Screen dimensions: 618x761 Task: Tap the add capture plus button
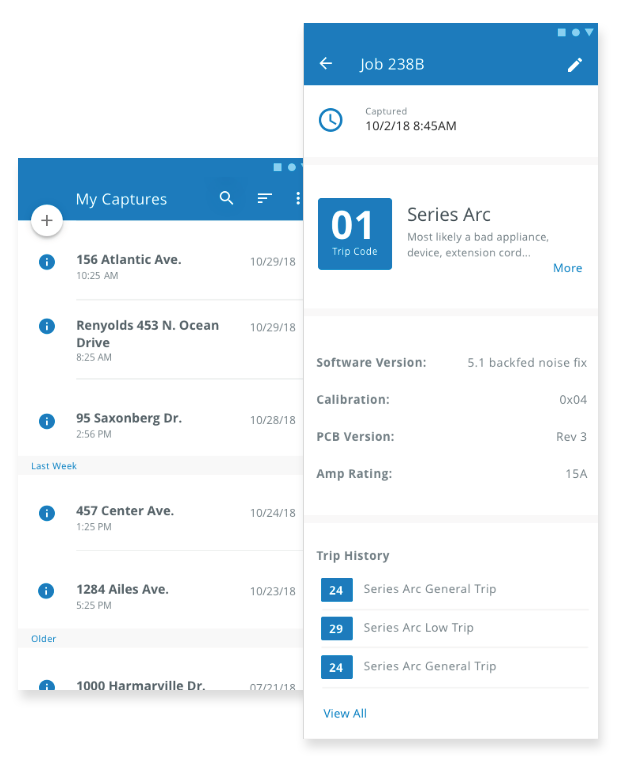point(47,221)
